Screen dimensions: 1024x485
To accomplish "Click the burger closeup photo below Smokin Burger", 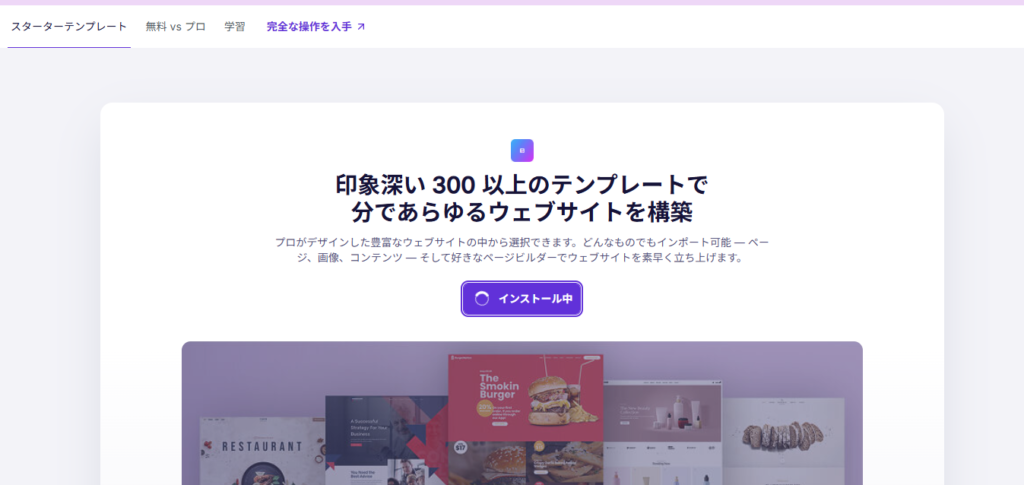I will click(487, 463).
